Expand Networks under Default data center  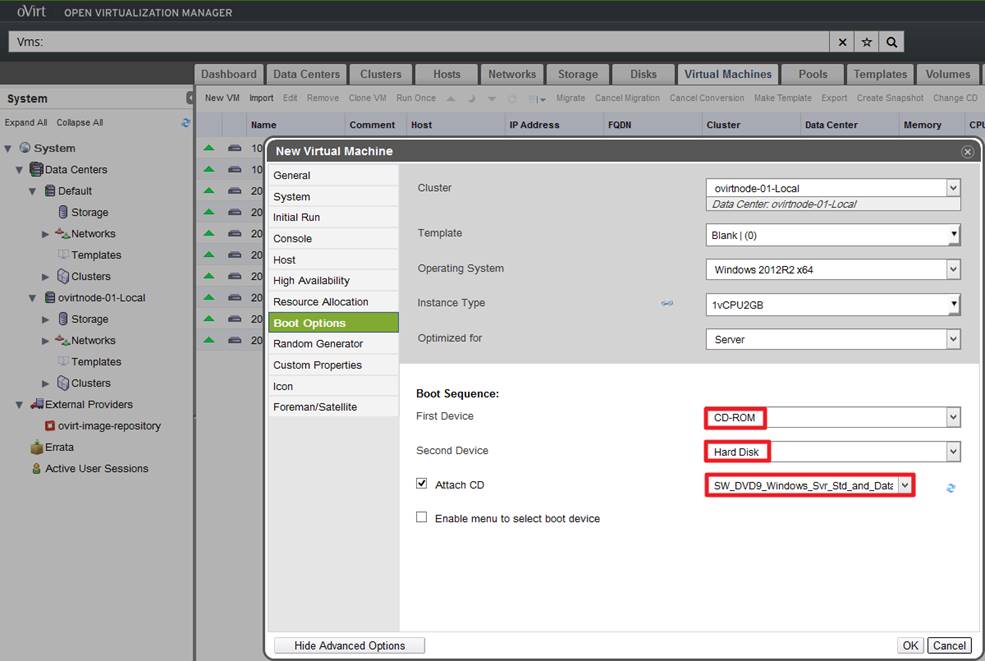click(45, 234)
